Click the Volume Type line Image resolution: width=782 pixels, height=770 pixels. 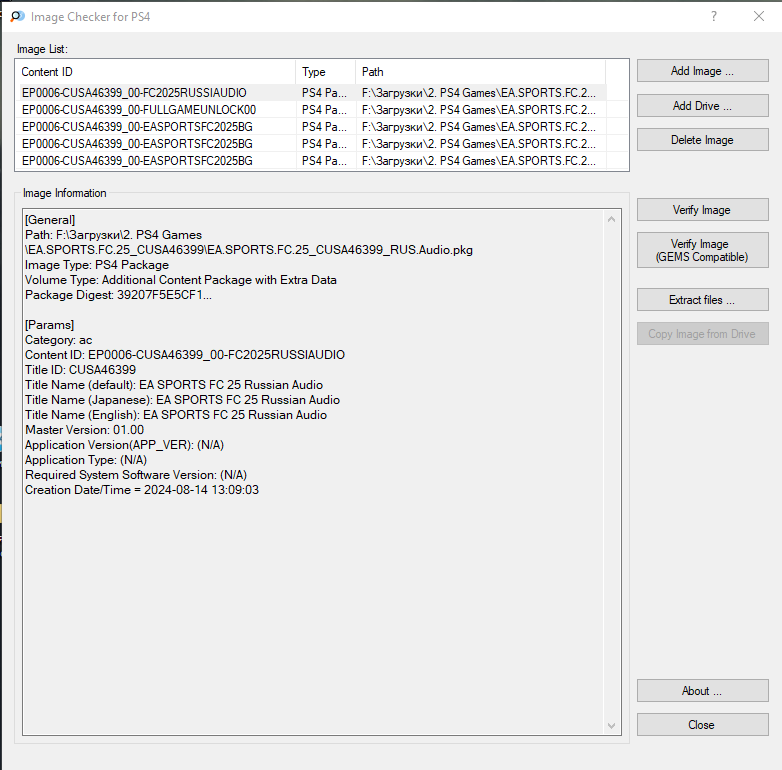pyautogui.click(x=181, y=280)
